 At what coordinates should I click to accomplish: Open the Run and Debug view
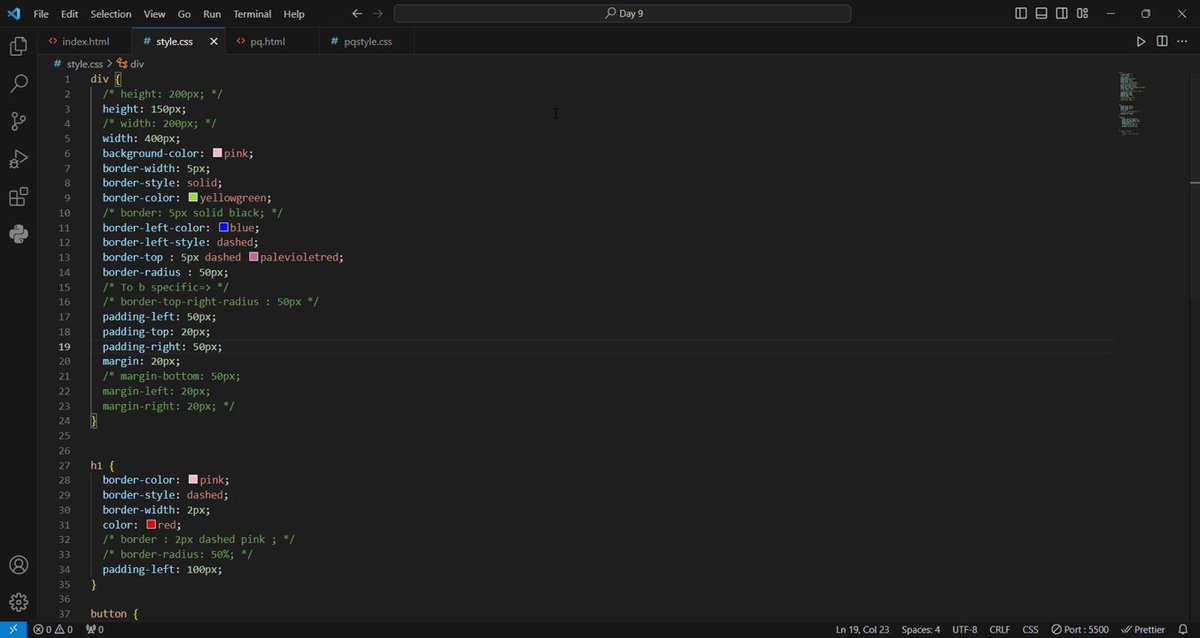(18, 159)
